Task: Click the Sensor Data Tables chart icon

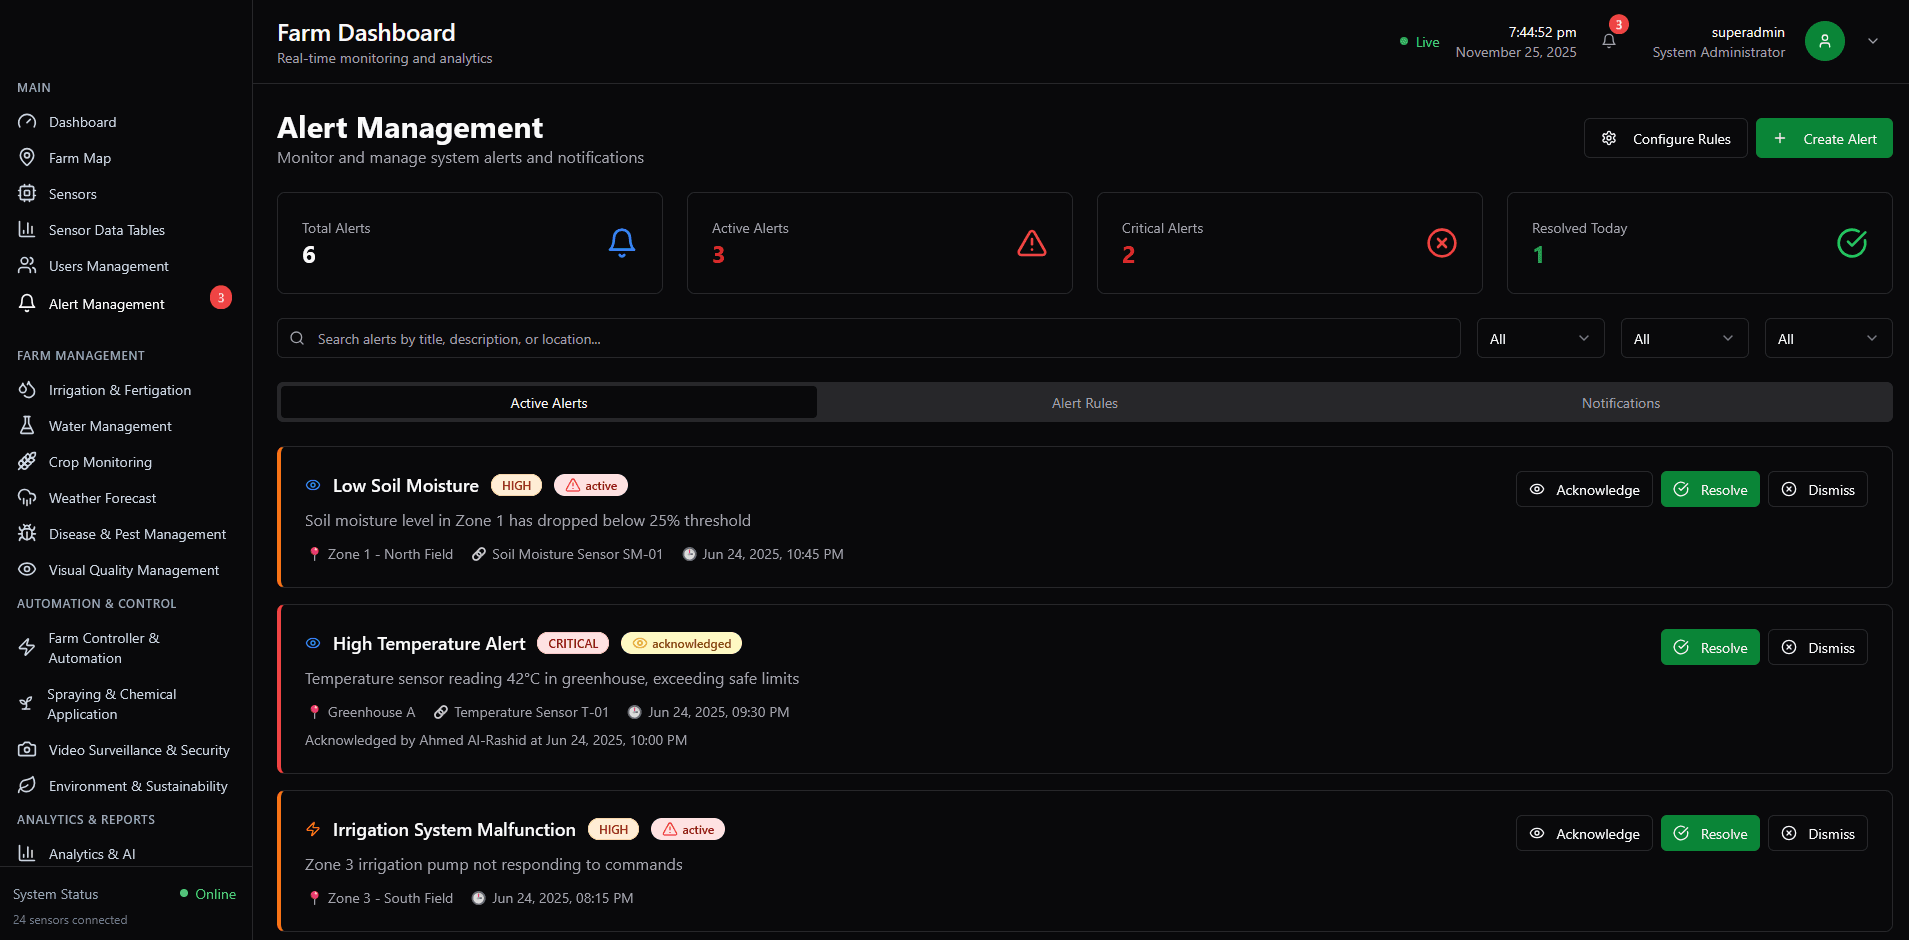Action: tap(28, 229)
